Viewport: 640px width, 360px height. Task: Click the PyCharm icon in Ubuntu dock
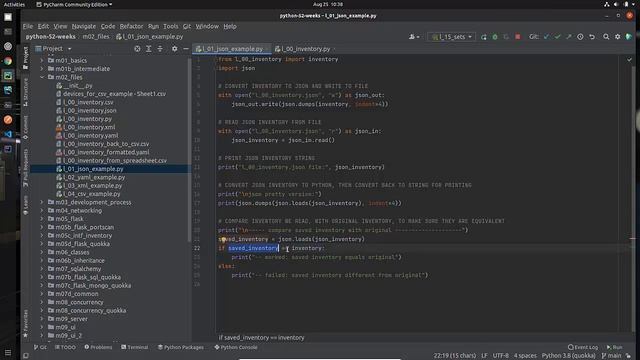pyautogui.click(x=8, y=76)
